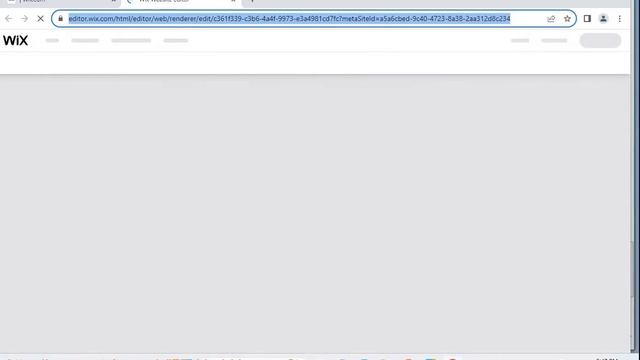Open the browser side panel icon
Viewport: 640px width, 360px height.
pyautogui.click(x=587, y=19)
